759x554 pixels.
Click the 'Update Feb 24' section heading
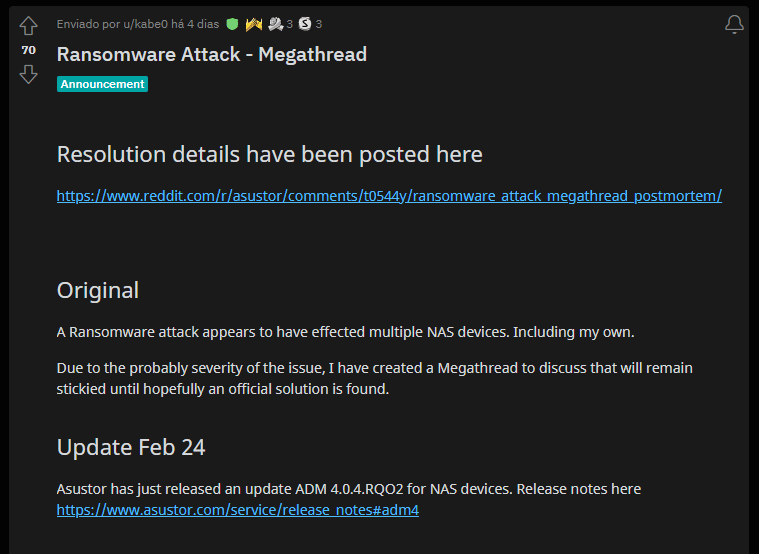[131, 447]
